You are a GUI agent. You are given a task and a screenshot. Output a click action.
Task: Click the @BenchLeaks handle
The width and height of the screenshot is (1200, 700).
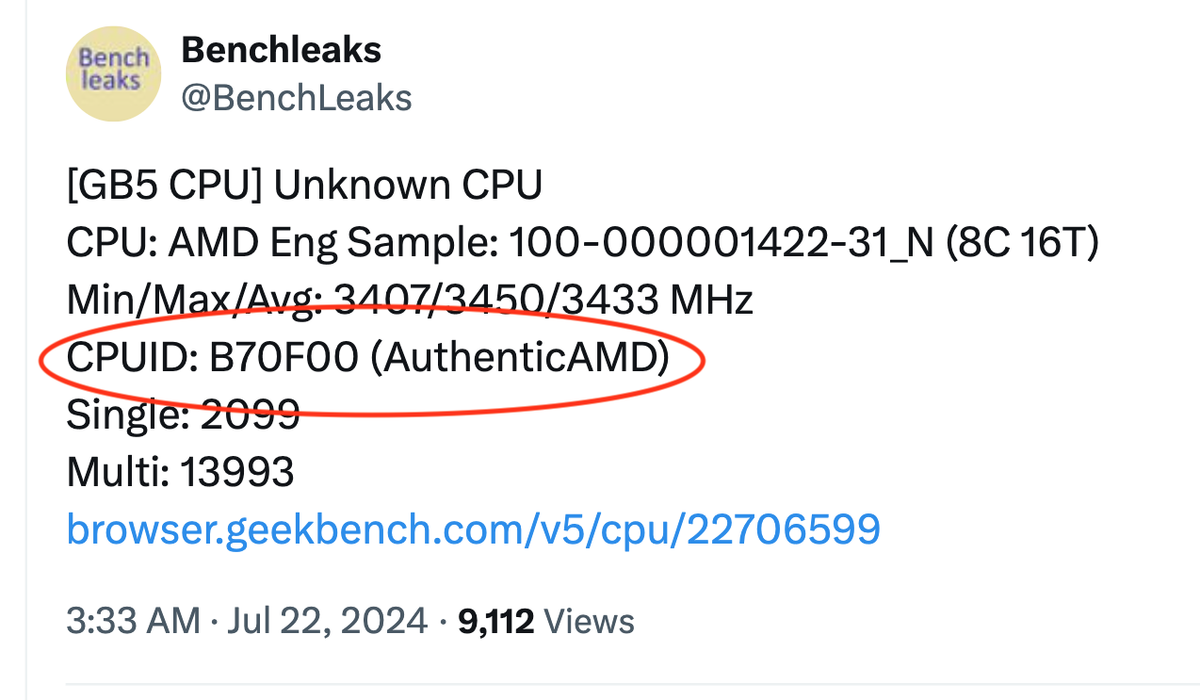pyautogui.click(x=295, y=97)
